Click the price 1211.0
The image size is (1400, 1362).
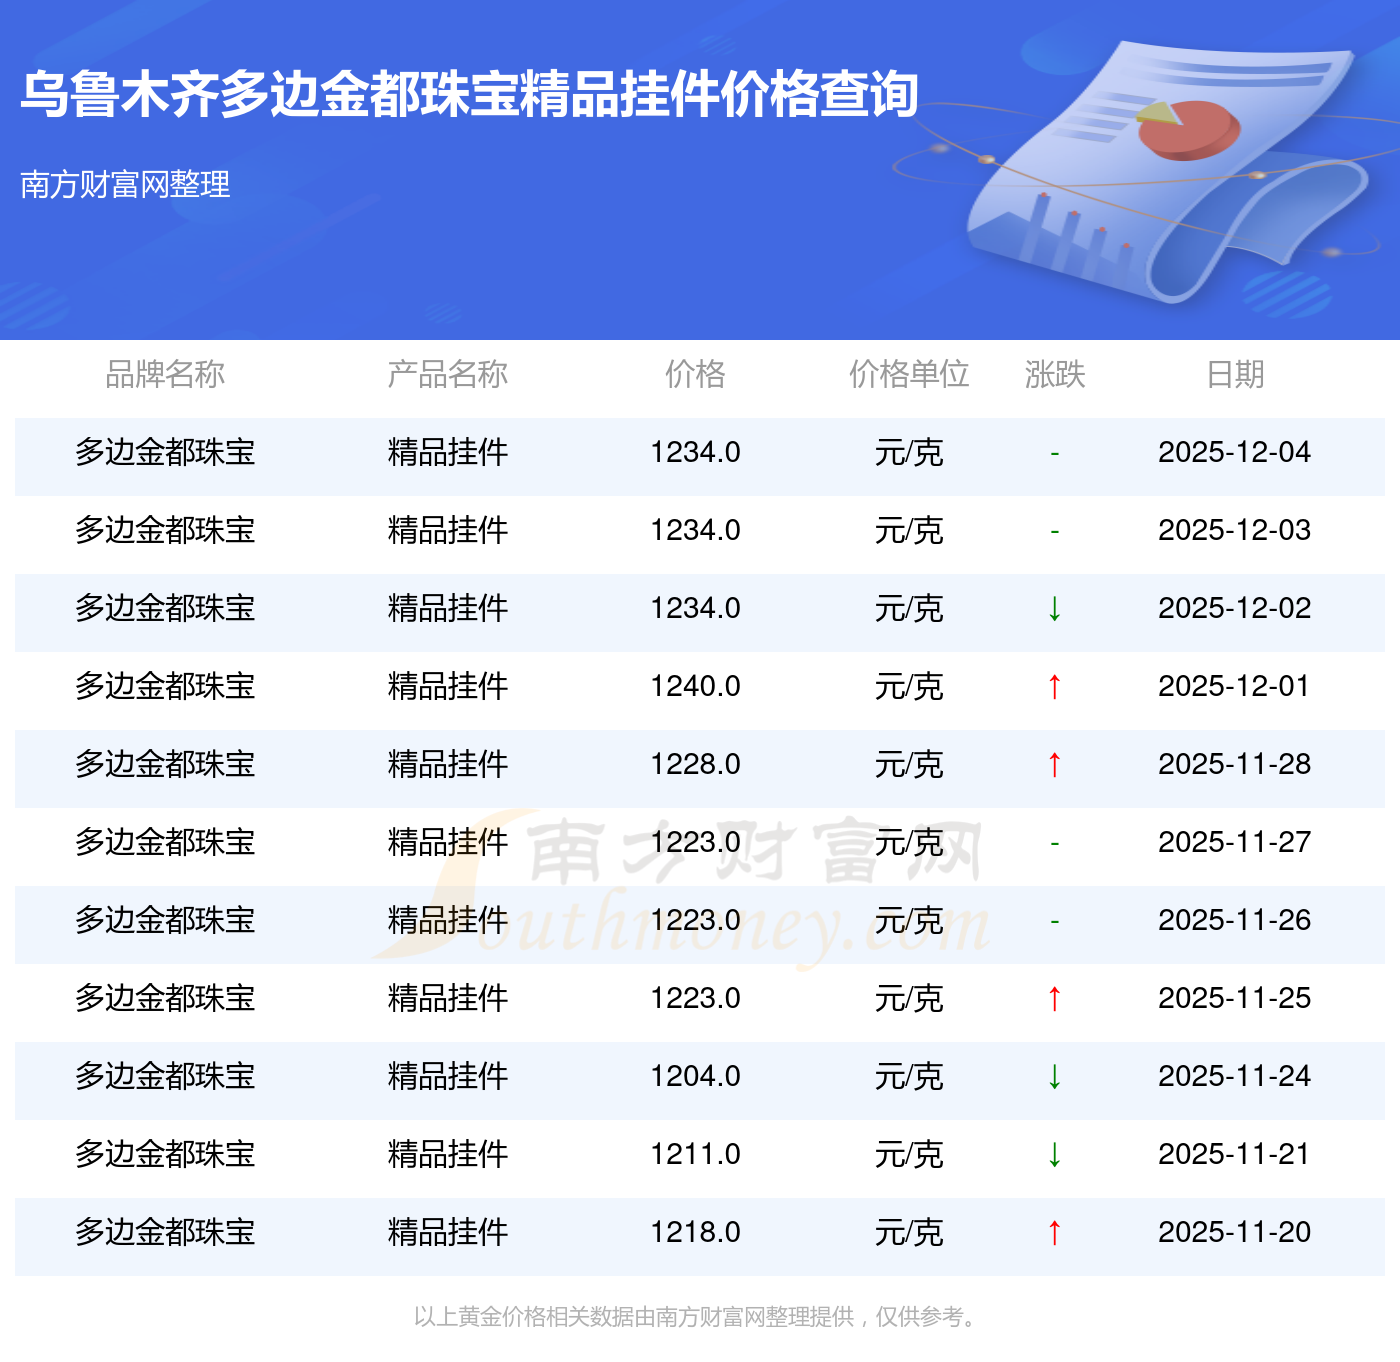[x=695, y=1154]
